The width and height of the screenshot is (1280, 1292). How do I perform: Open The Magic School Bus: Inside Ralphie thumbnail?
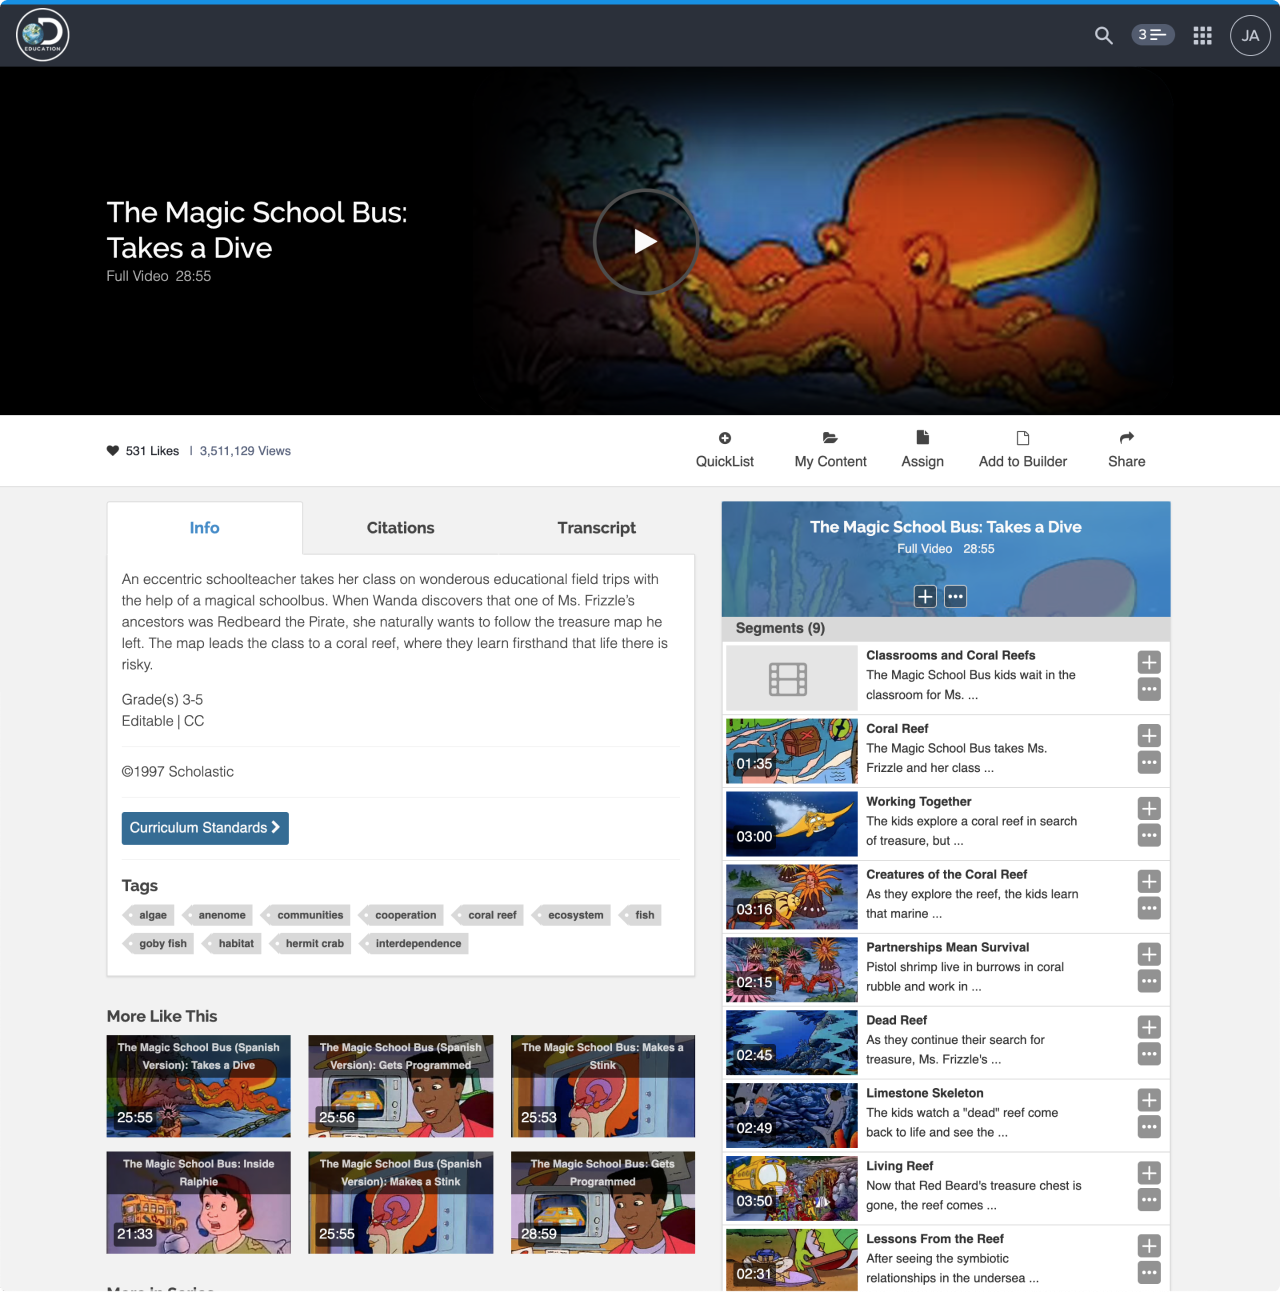tap(198, 1202)
